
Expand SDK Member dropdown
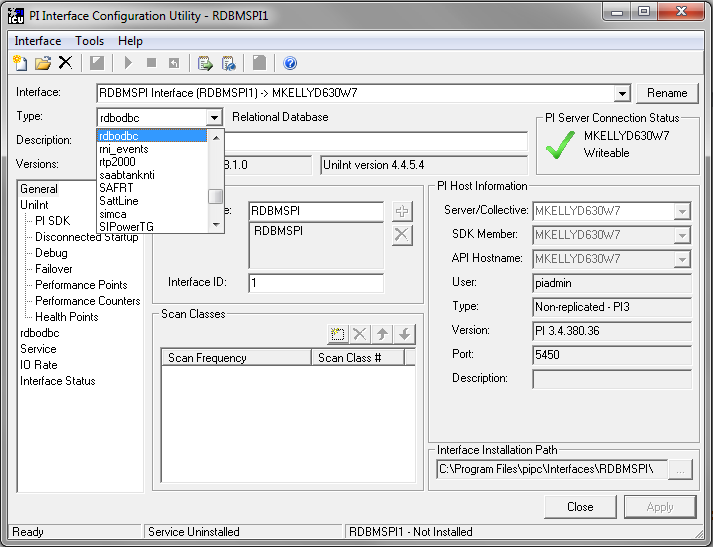(682, 235)
